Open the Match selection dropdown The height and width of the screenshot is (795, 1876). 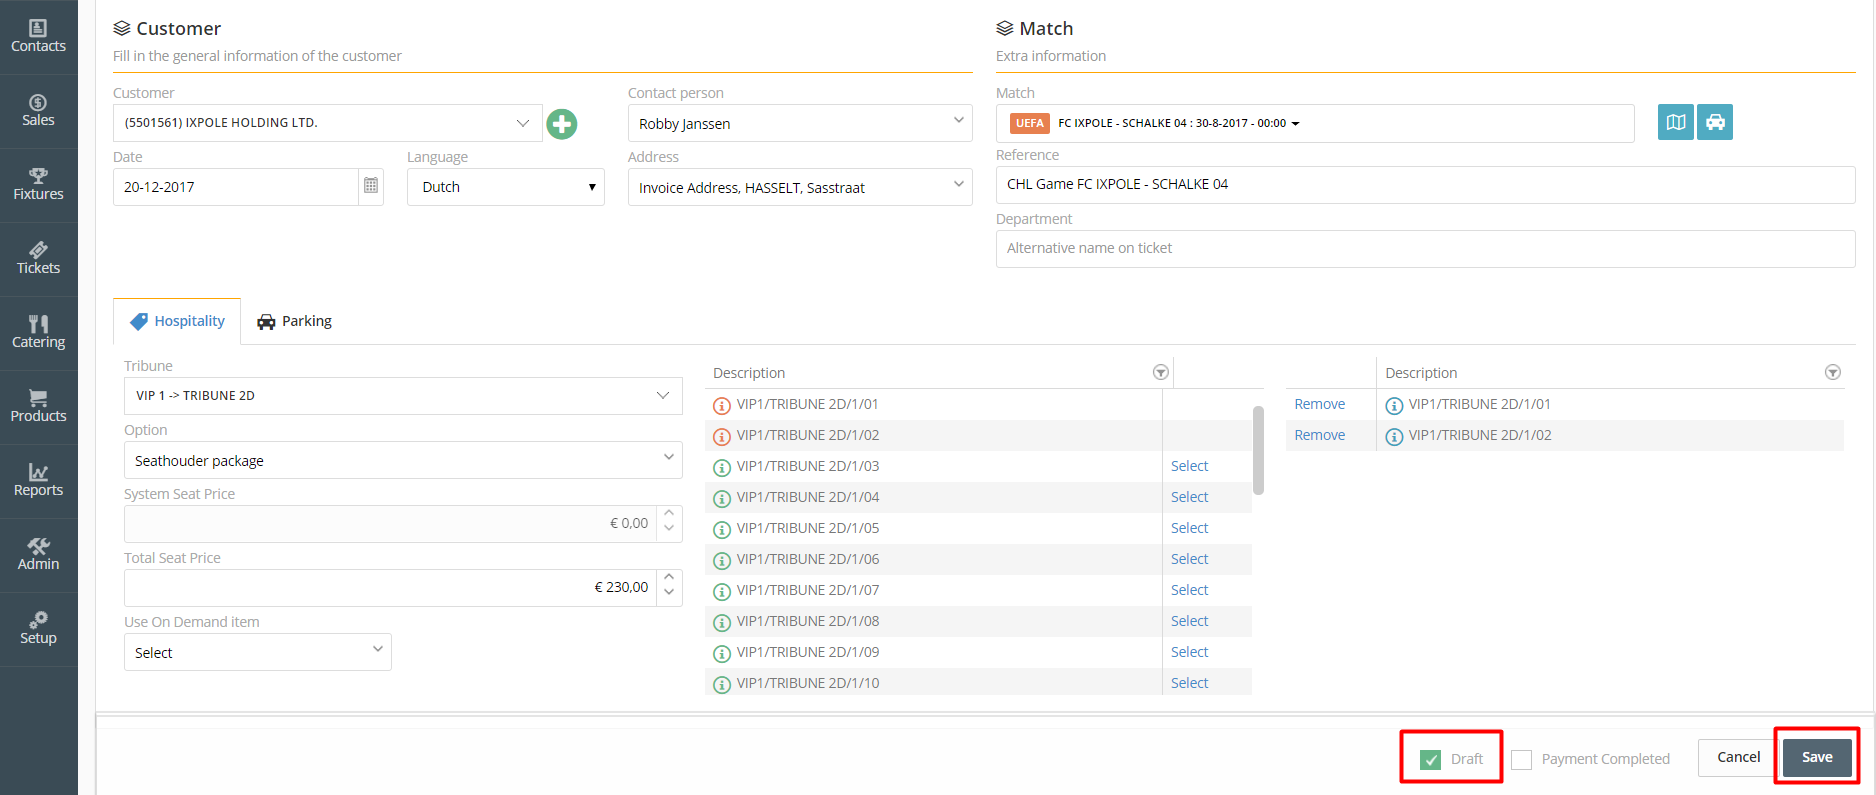tap(1315, 123)
